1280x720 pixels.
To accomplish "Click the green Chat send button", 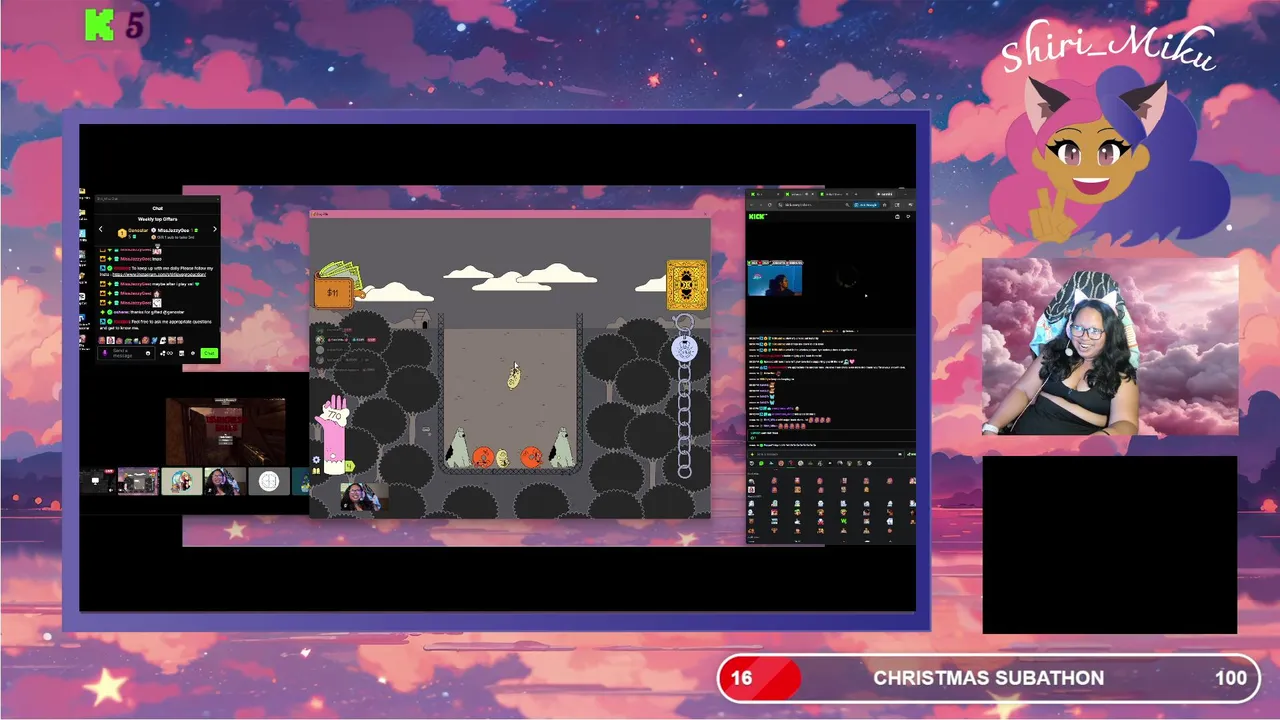I will 209,353.
